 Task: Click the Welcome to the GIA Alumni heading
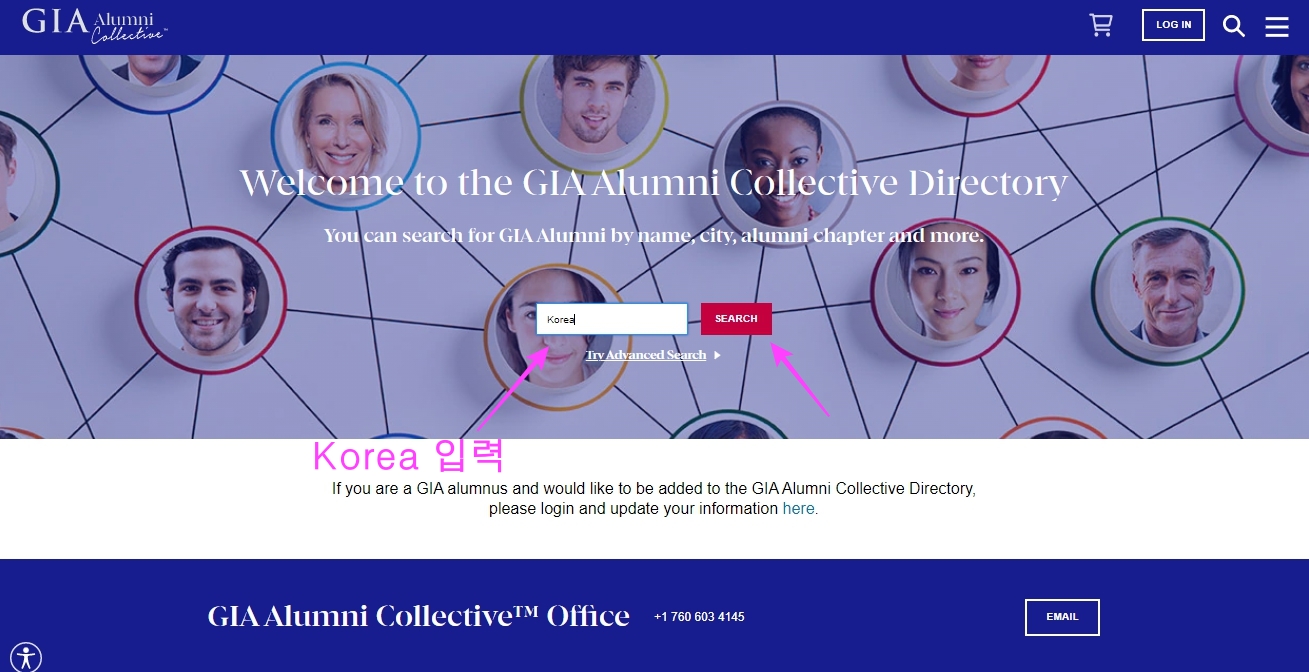click(654, 183)
